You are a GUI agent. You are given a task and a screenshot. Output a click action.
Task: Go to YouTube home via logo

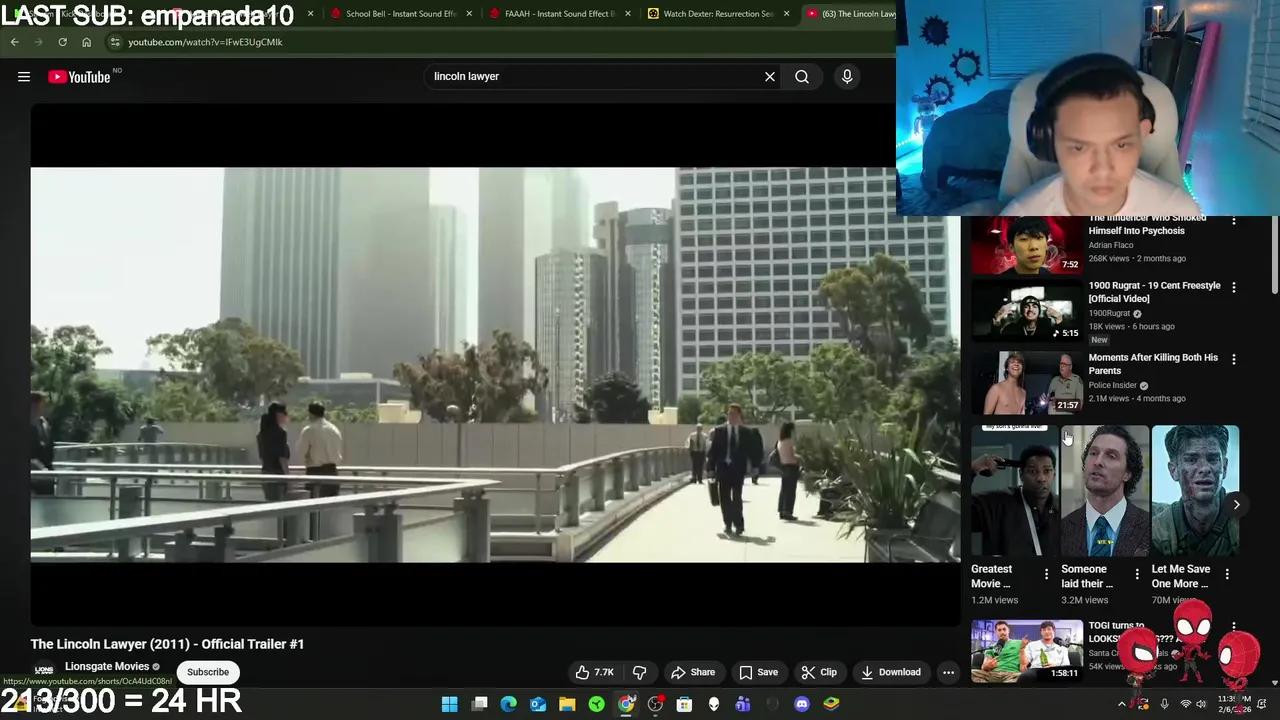(x=79, y=77)
